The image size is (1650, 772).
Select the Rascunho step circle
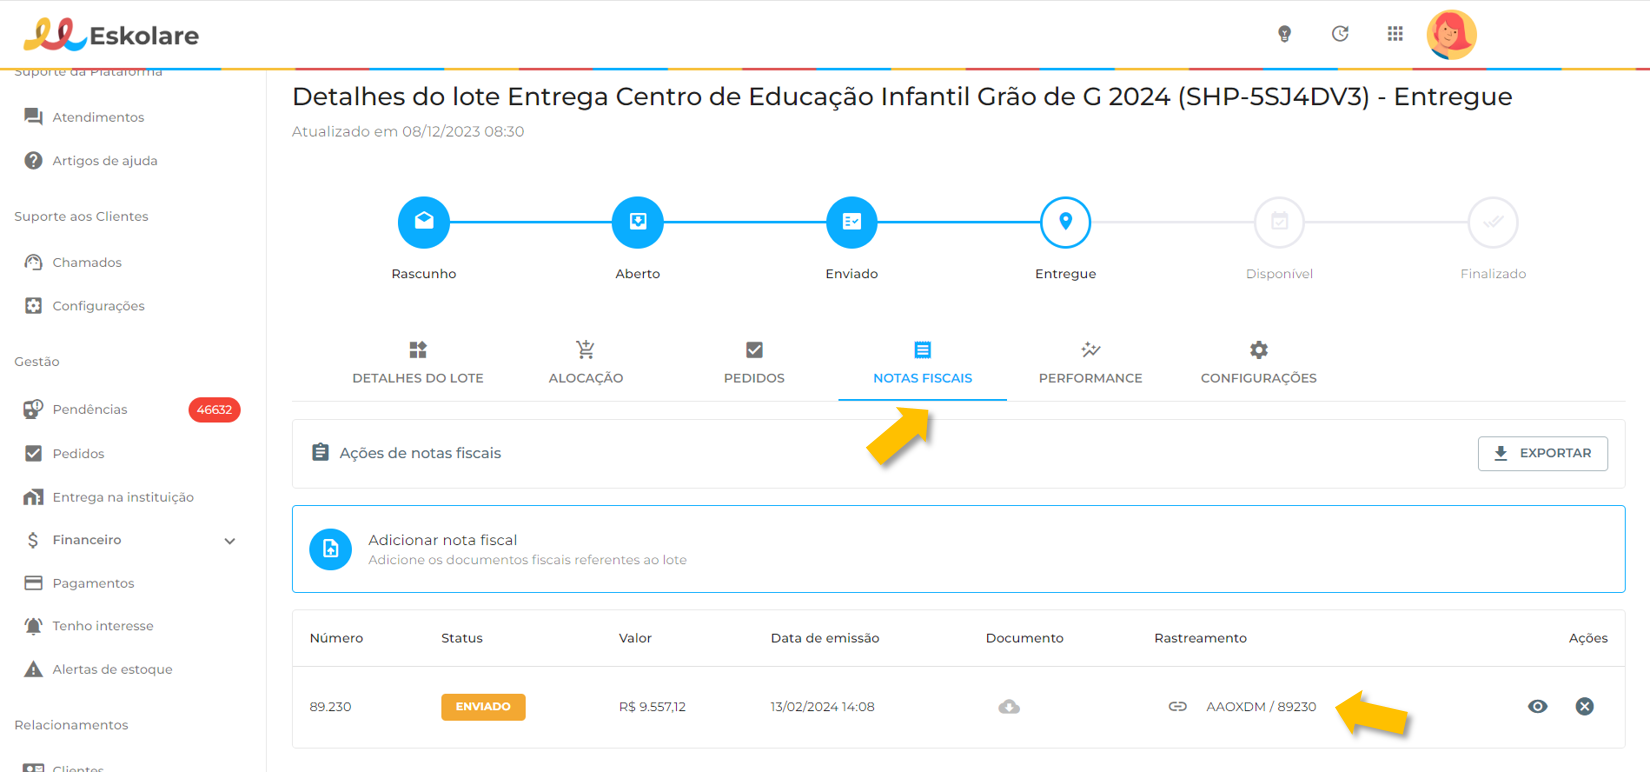(x=424, y=222)
